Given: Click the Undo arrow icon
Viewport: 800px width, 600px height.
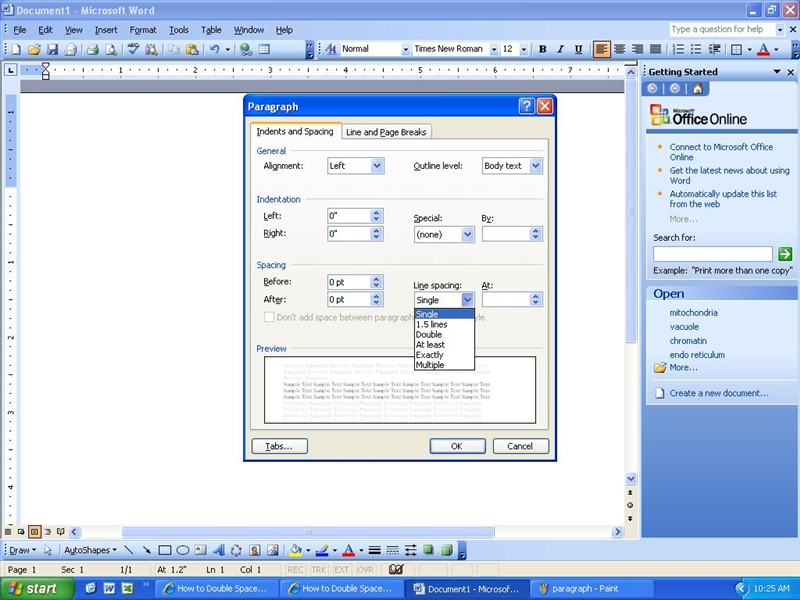Looking at the screenshot, I should click(215, 49).
